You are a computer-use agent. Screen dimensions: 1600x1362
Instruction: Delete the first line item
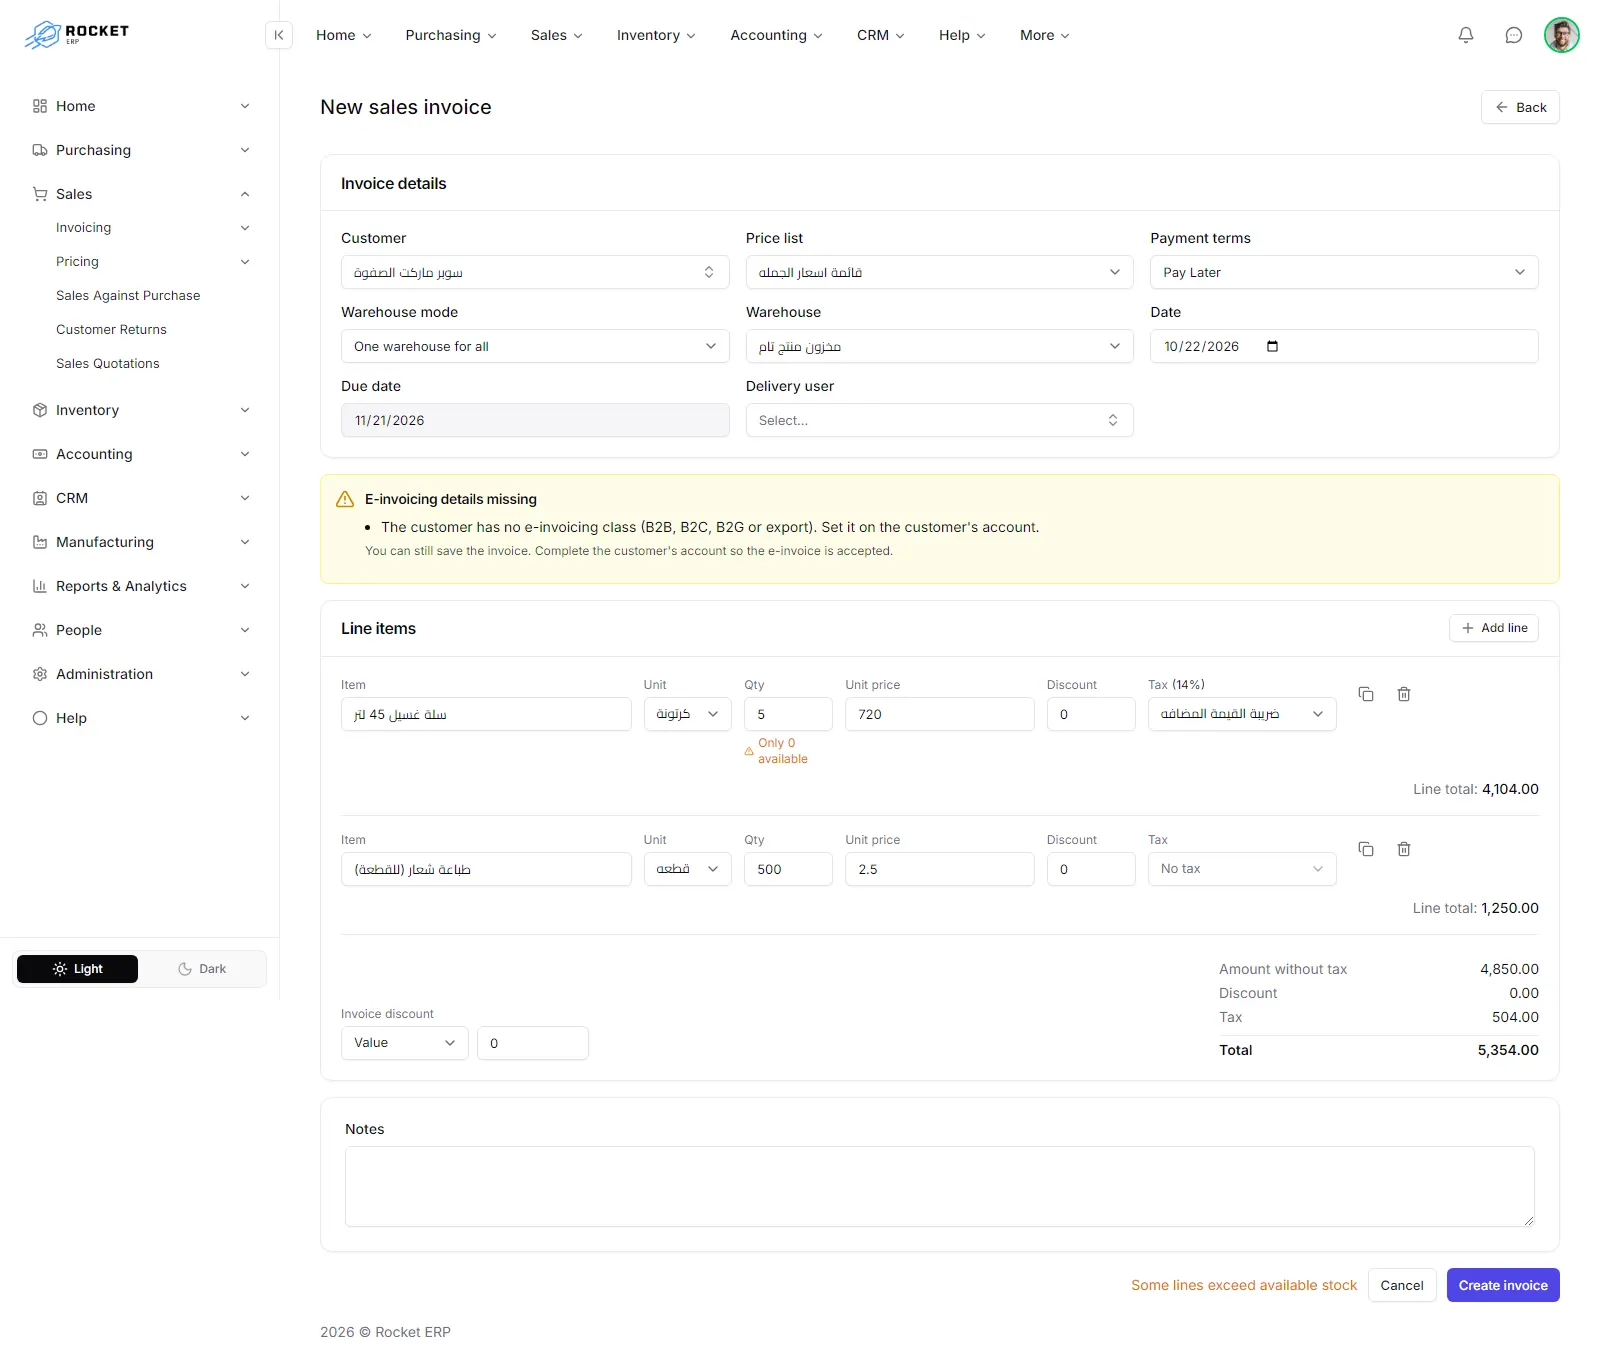(1404, 694)
